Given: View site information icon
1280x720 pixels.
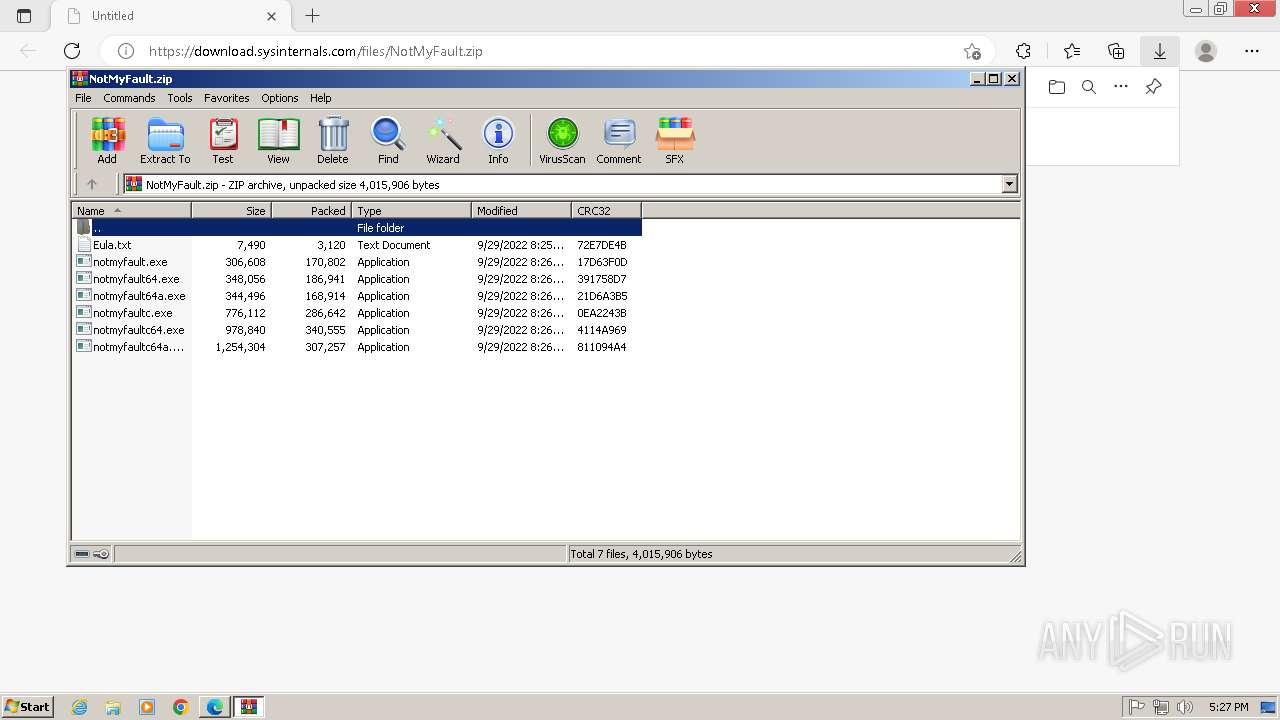Looking at the screenshot, I should (126, 51).
